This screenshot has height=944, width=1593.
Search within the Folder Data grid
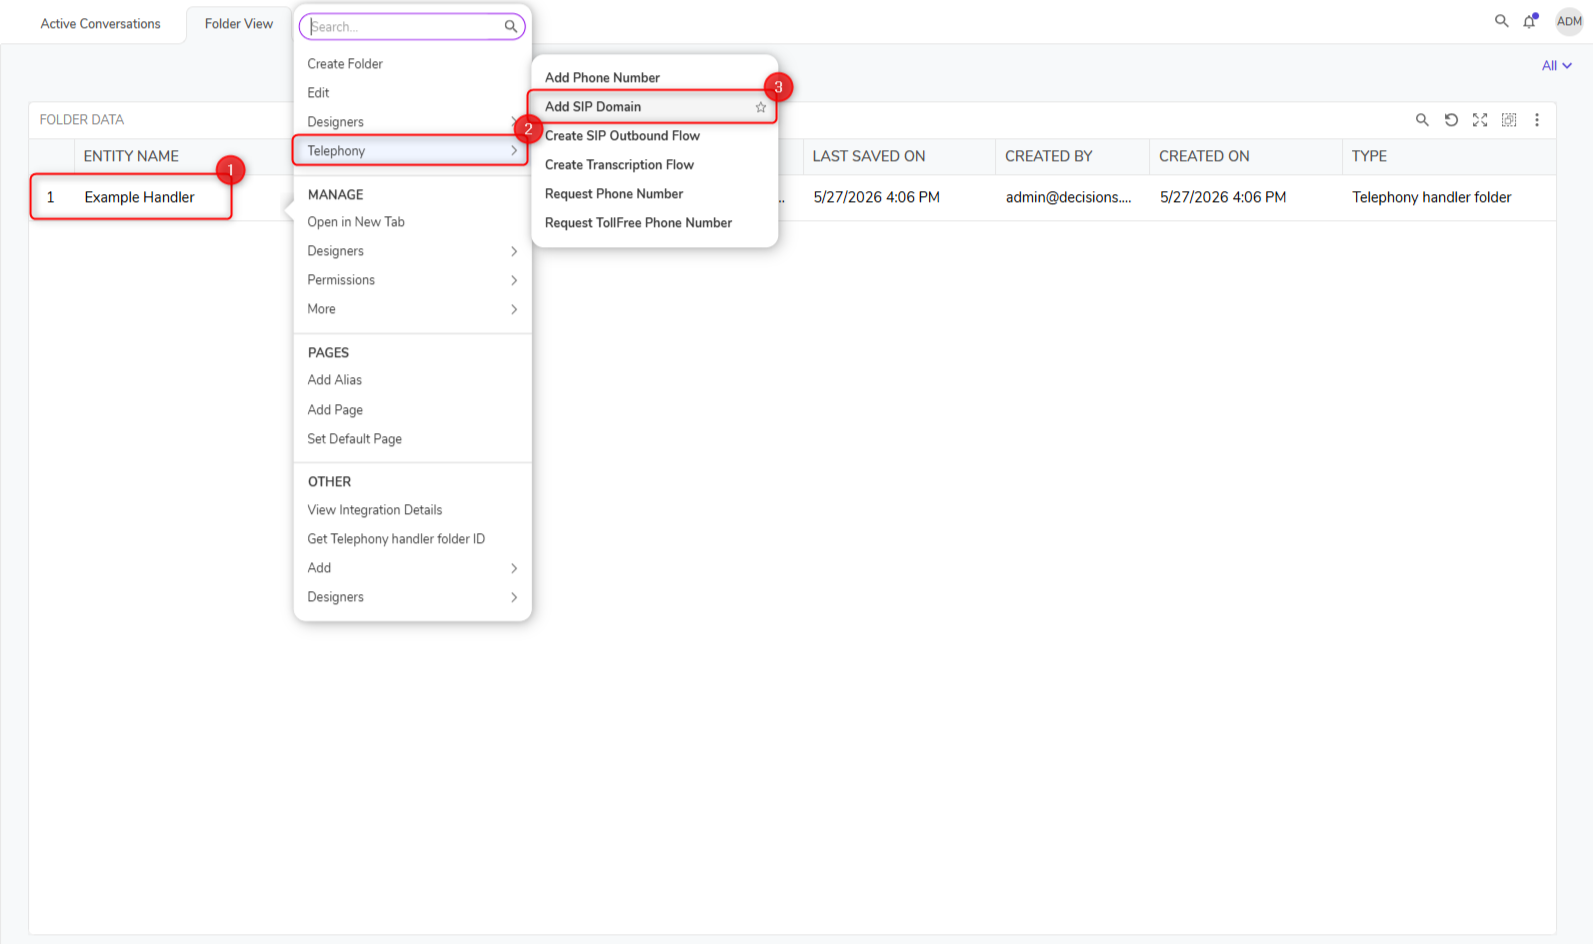[1422, 120]
